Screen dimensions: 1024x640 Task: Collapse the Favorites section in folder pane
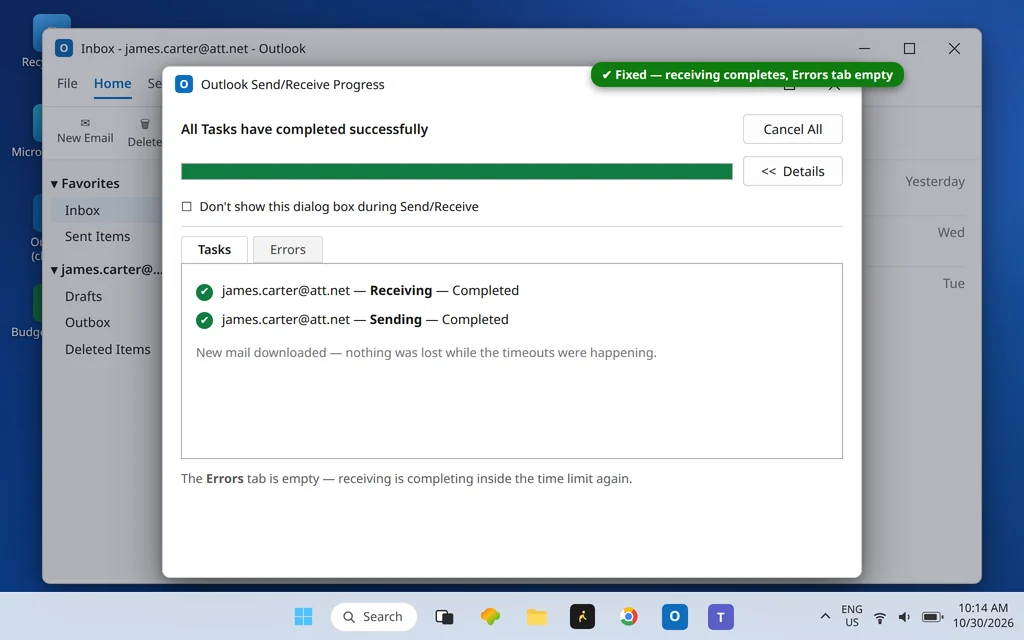pos(54,184)
